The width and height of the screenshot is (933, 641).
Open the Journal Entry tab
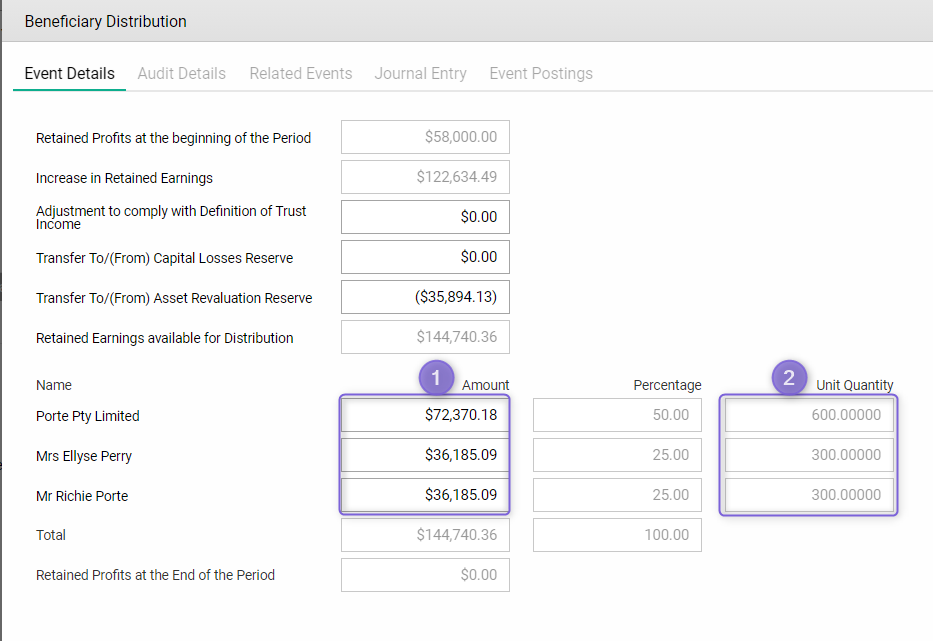coord(420,73)
